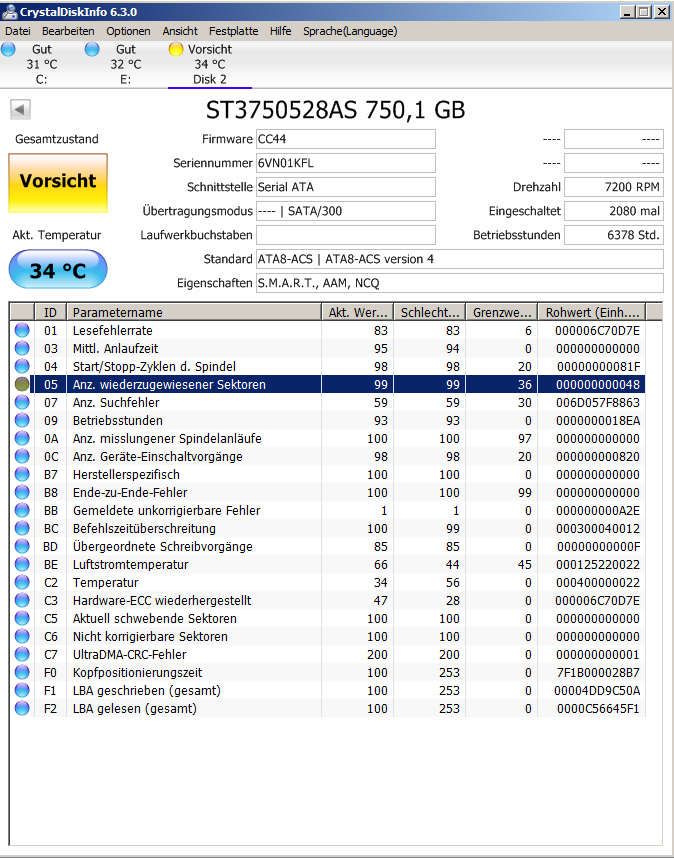This screenshot has width=674, height=858.
Task: Open the Ansicht menu
Action: coord(180,31)
